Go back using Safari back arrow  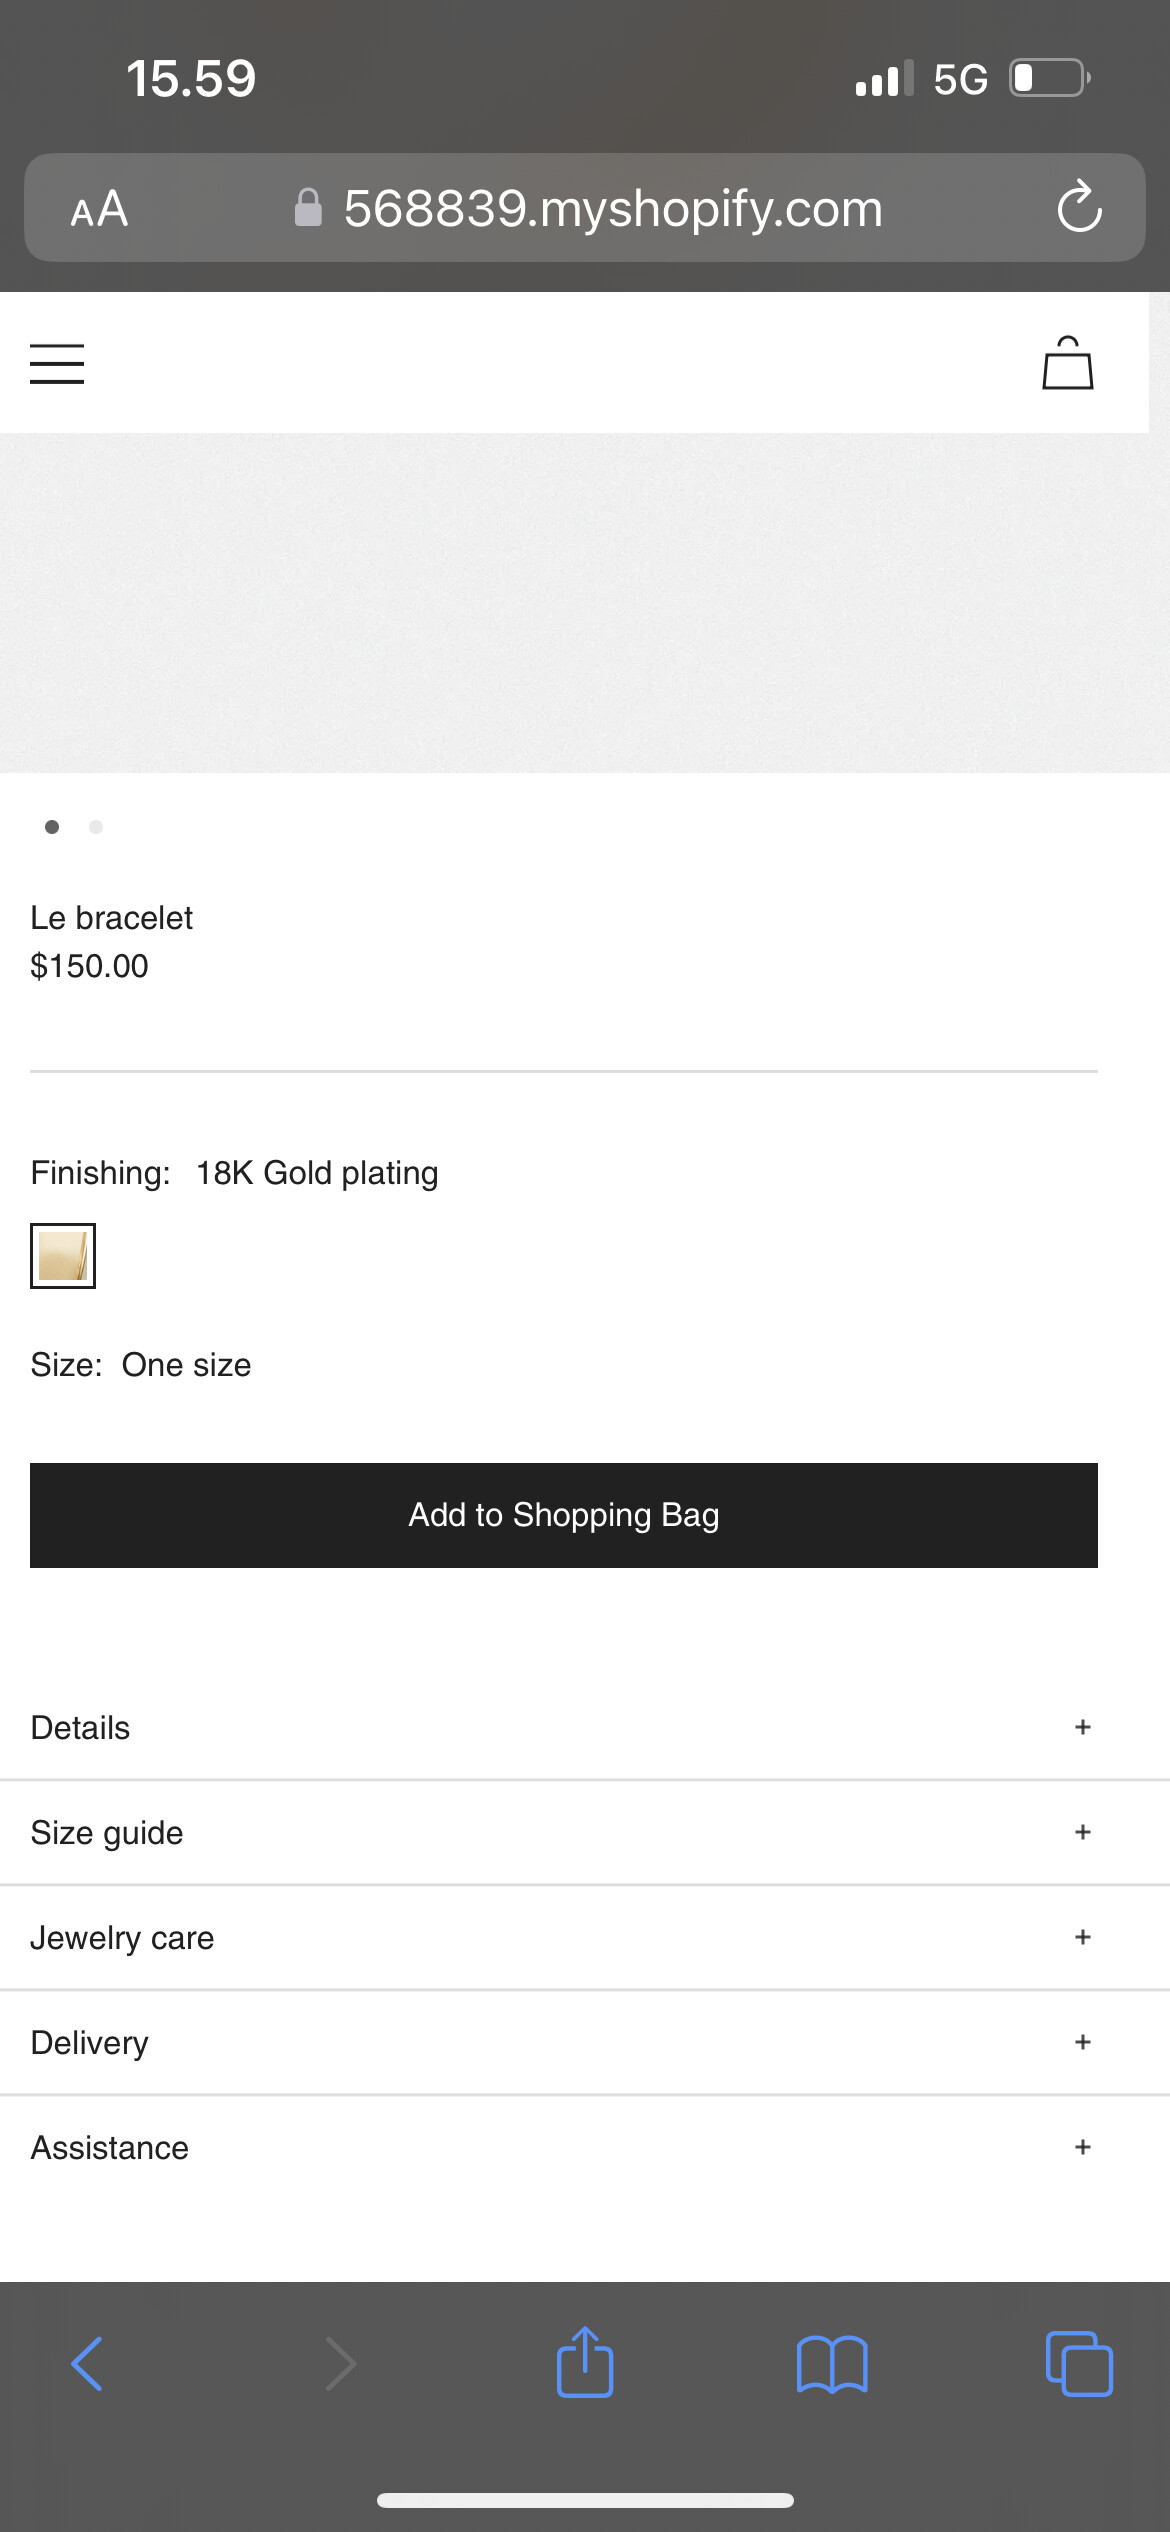pyautogui.click(x=88, y=2364)
